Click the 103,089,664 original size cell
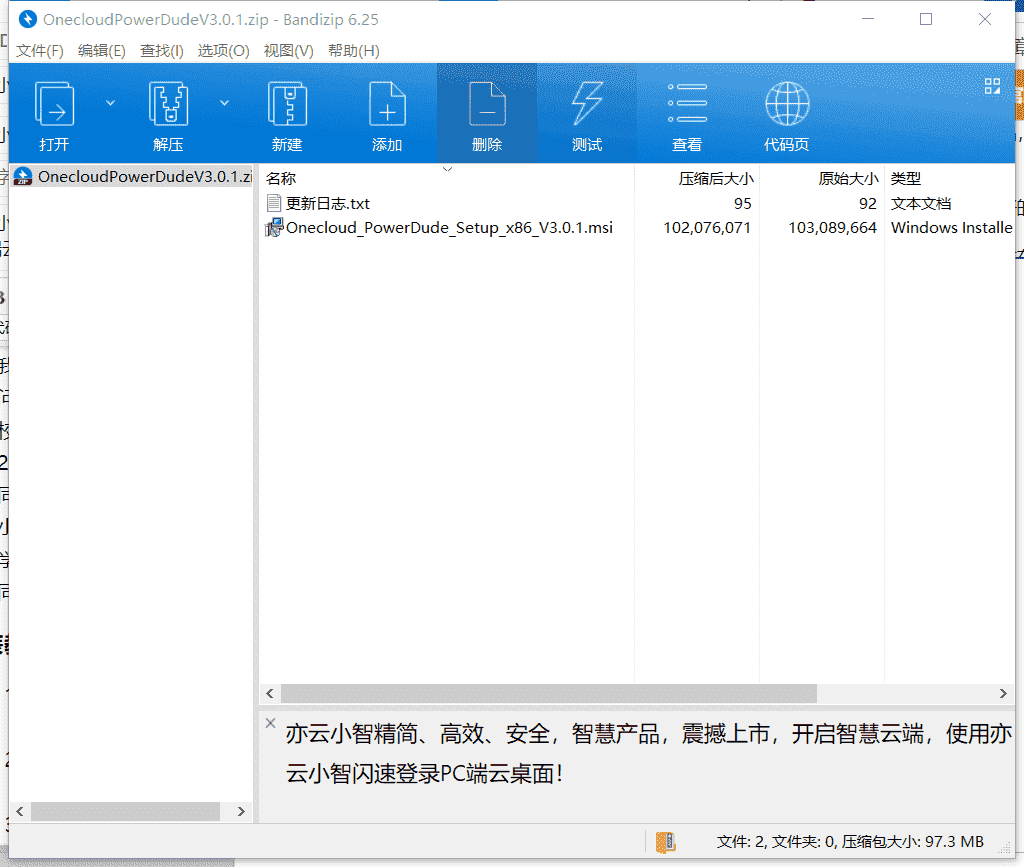Screen dimensions: 1024x867 [833, 228]
